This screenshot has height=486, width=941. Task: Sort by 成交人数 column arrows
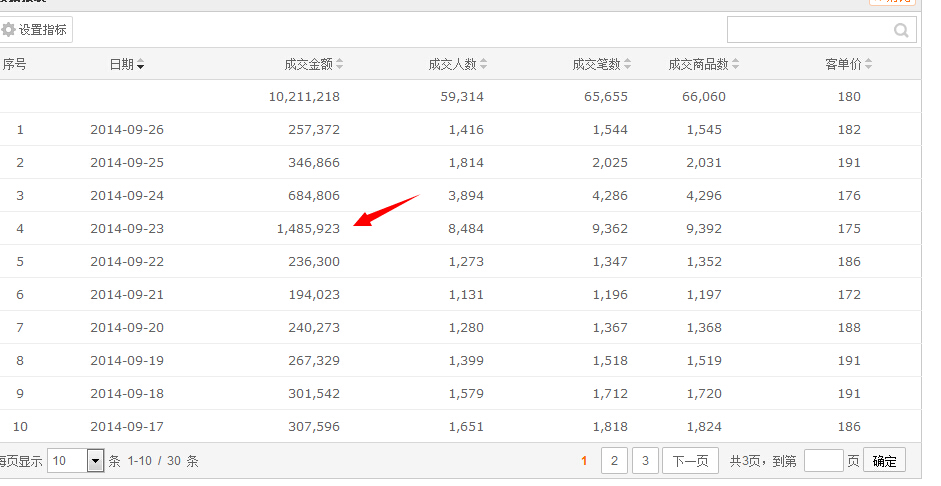click(x=484, y=64)
